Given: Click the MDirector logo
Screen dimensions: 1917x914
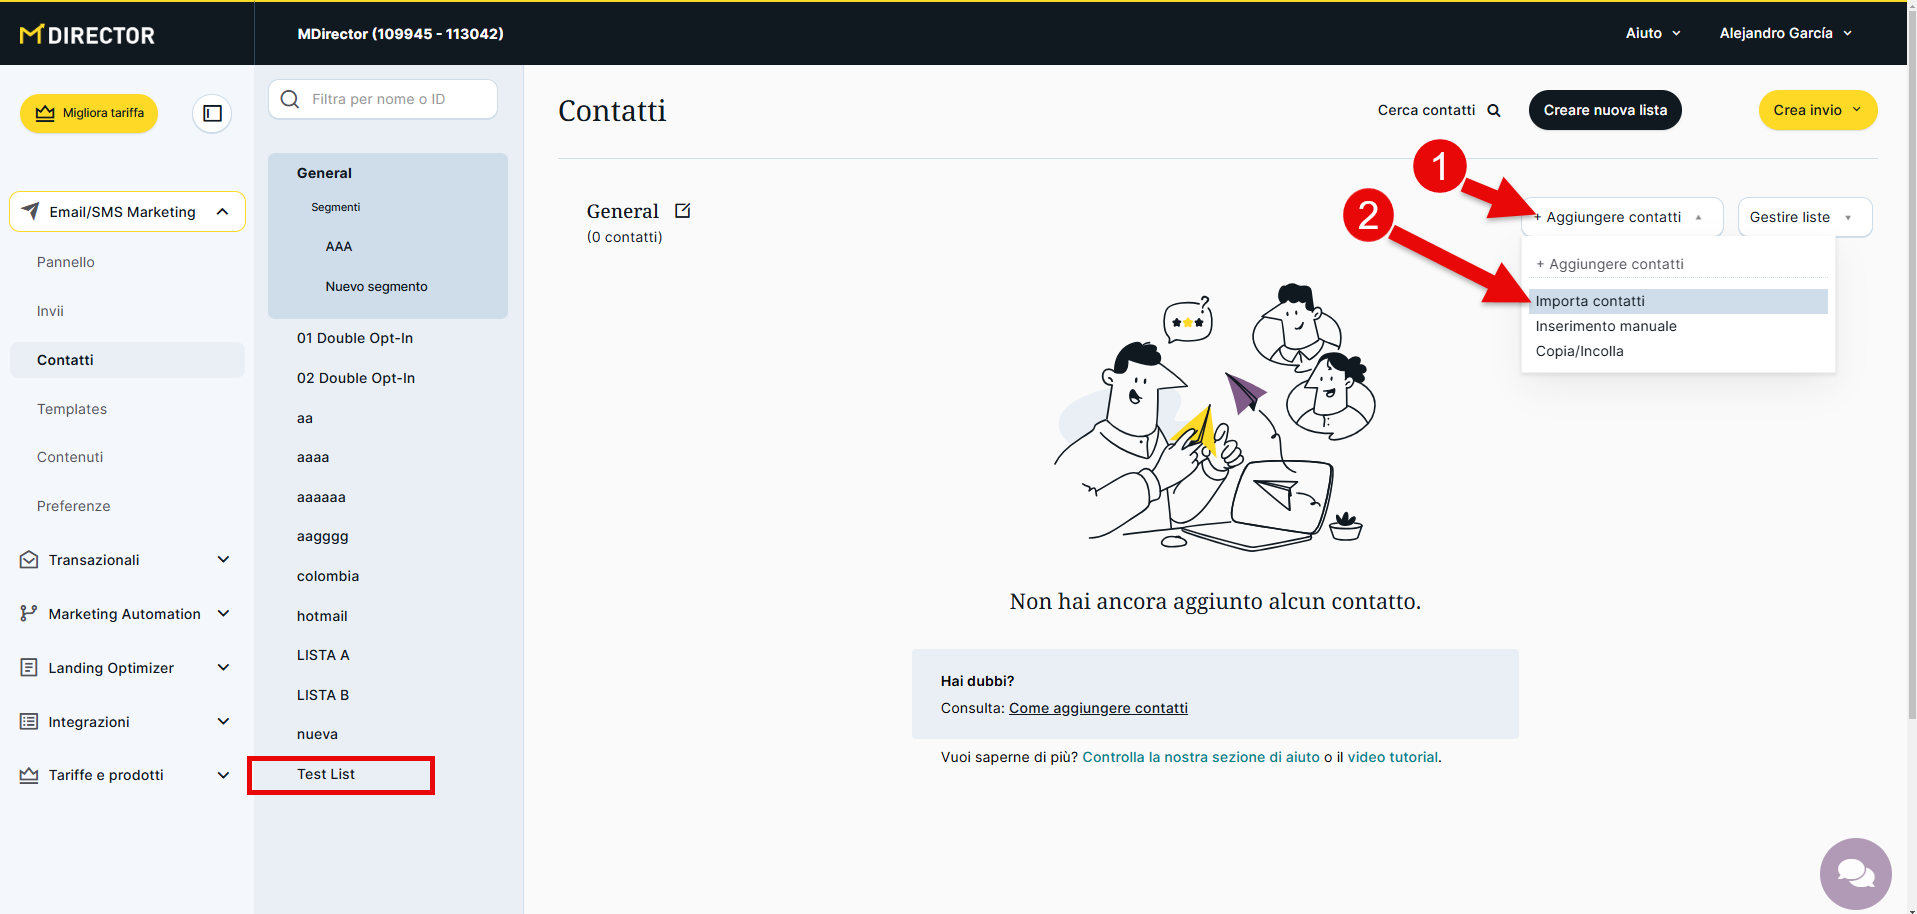Looking at the screenshot, I should pyautogui.click(x=88, y=35).
